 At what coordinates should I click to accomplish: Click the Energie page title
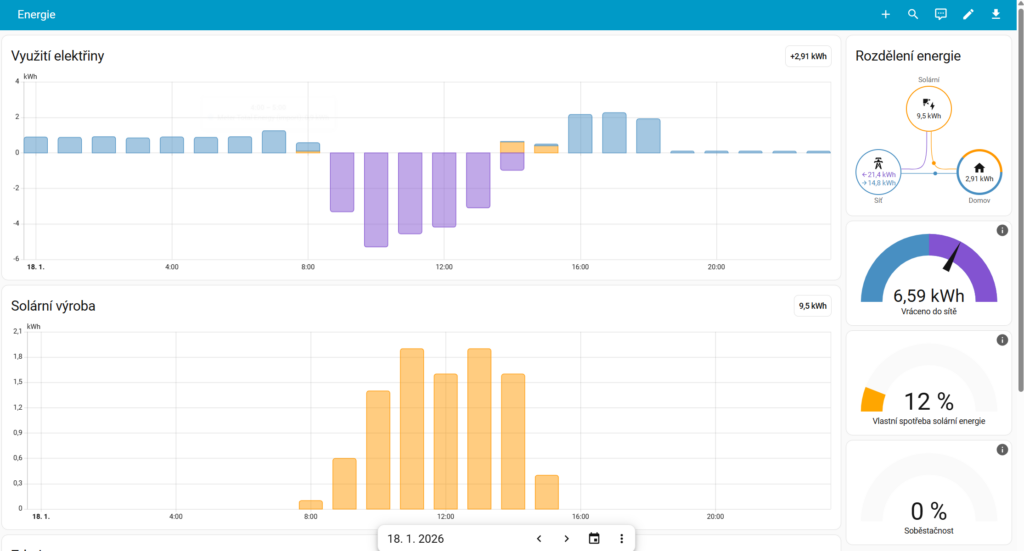tap(37, 15)
